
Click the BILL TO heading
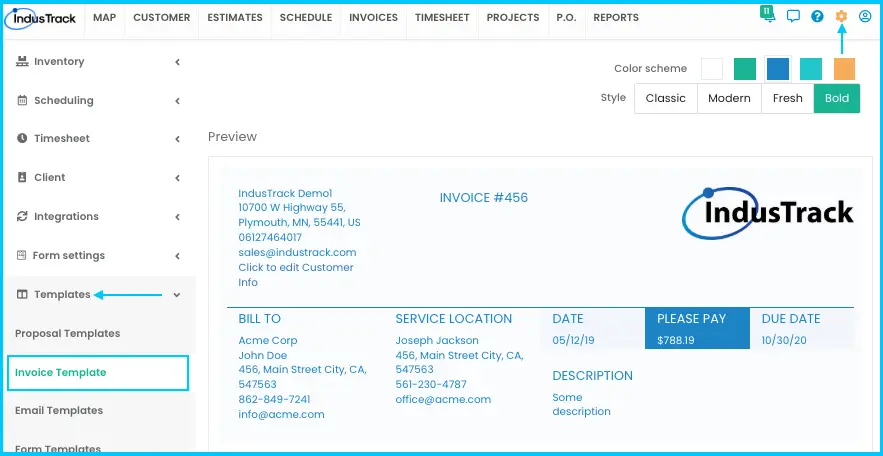[x=260, y=319]
